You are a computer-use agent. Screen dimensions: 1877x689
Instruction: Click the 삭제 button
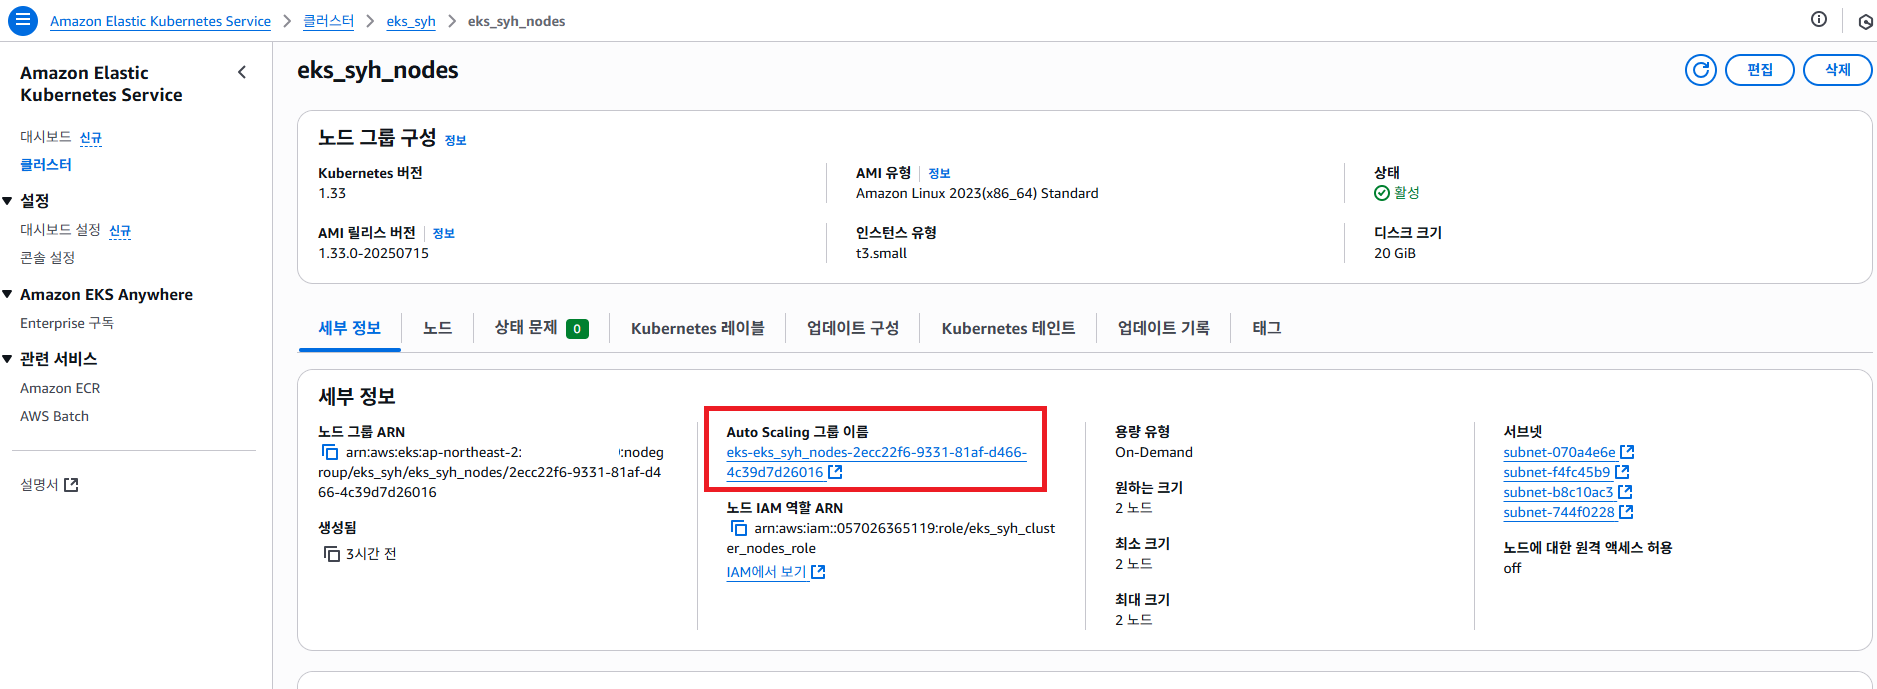(1838, 70)
